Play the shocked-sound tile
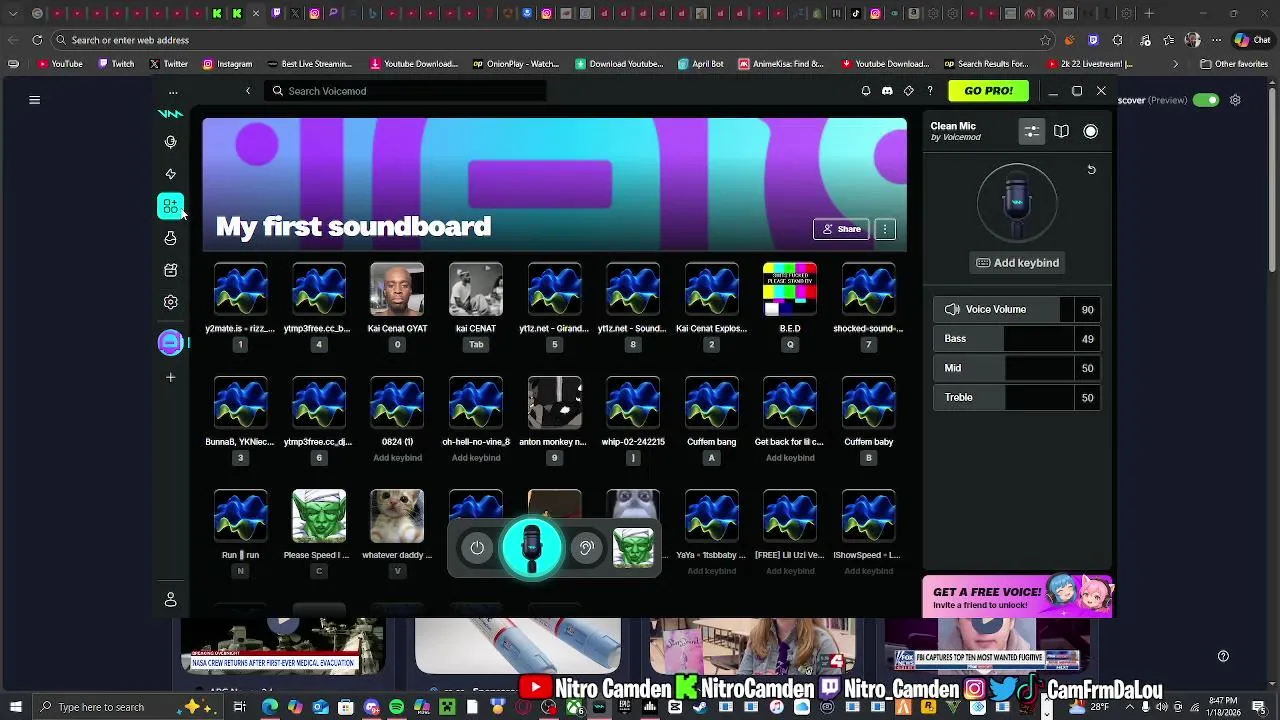This screenshot has height=720, width=1280. (869, 289)
